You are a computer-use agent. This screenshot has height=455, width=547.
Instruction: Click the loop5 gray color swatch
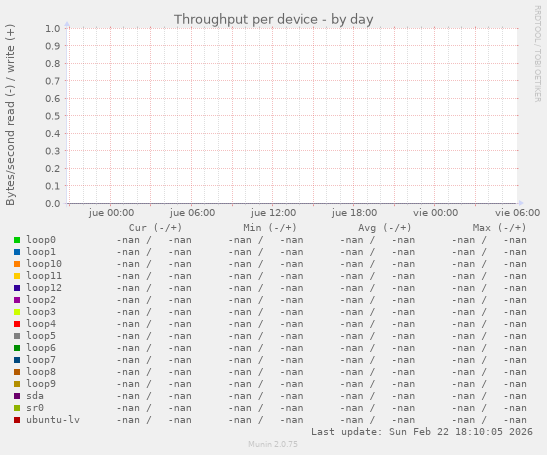(17, 336)
